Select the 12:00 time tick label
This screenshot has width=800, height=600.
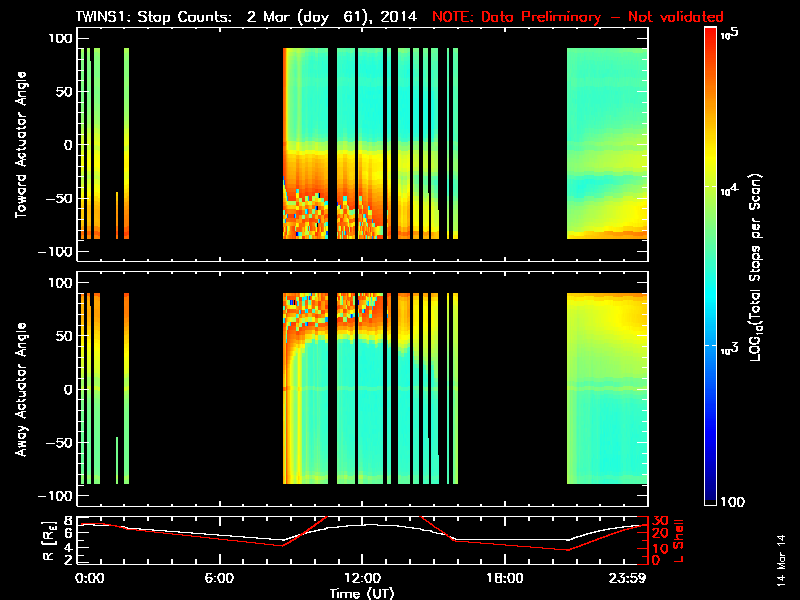[x=361, y=578]
